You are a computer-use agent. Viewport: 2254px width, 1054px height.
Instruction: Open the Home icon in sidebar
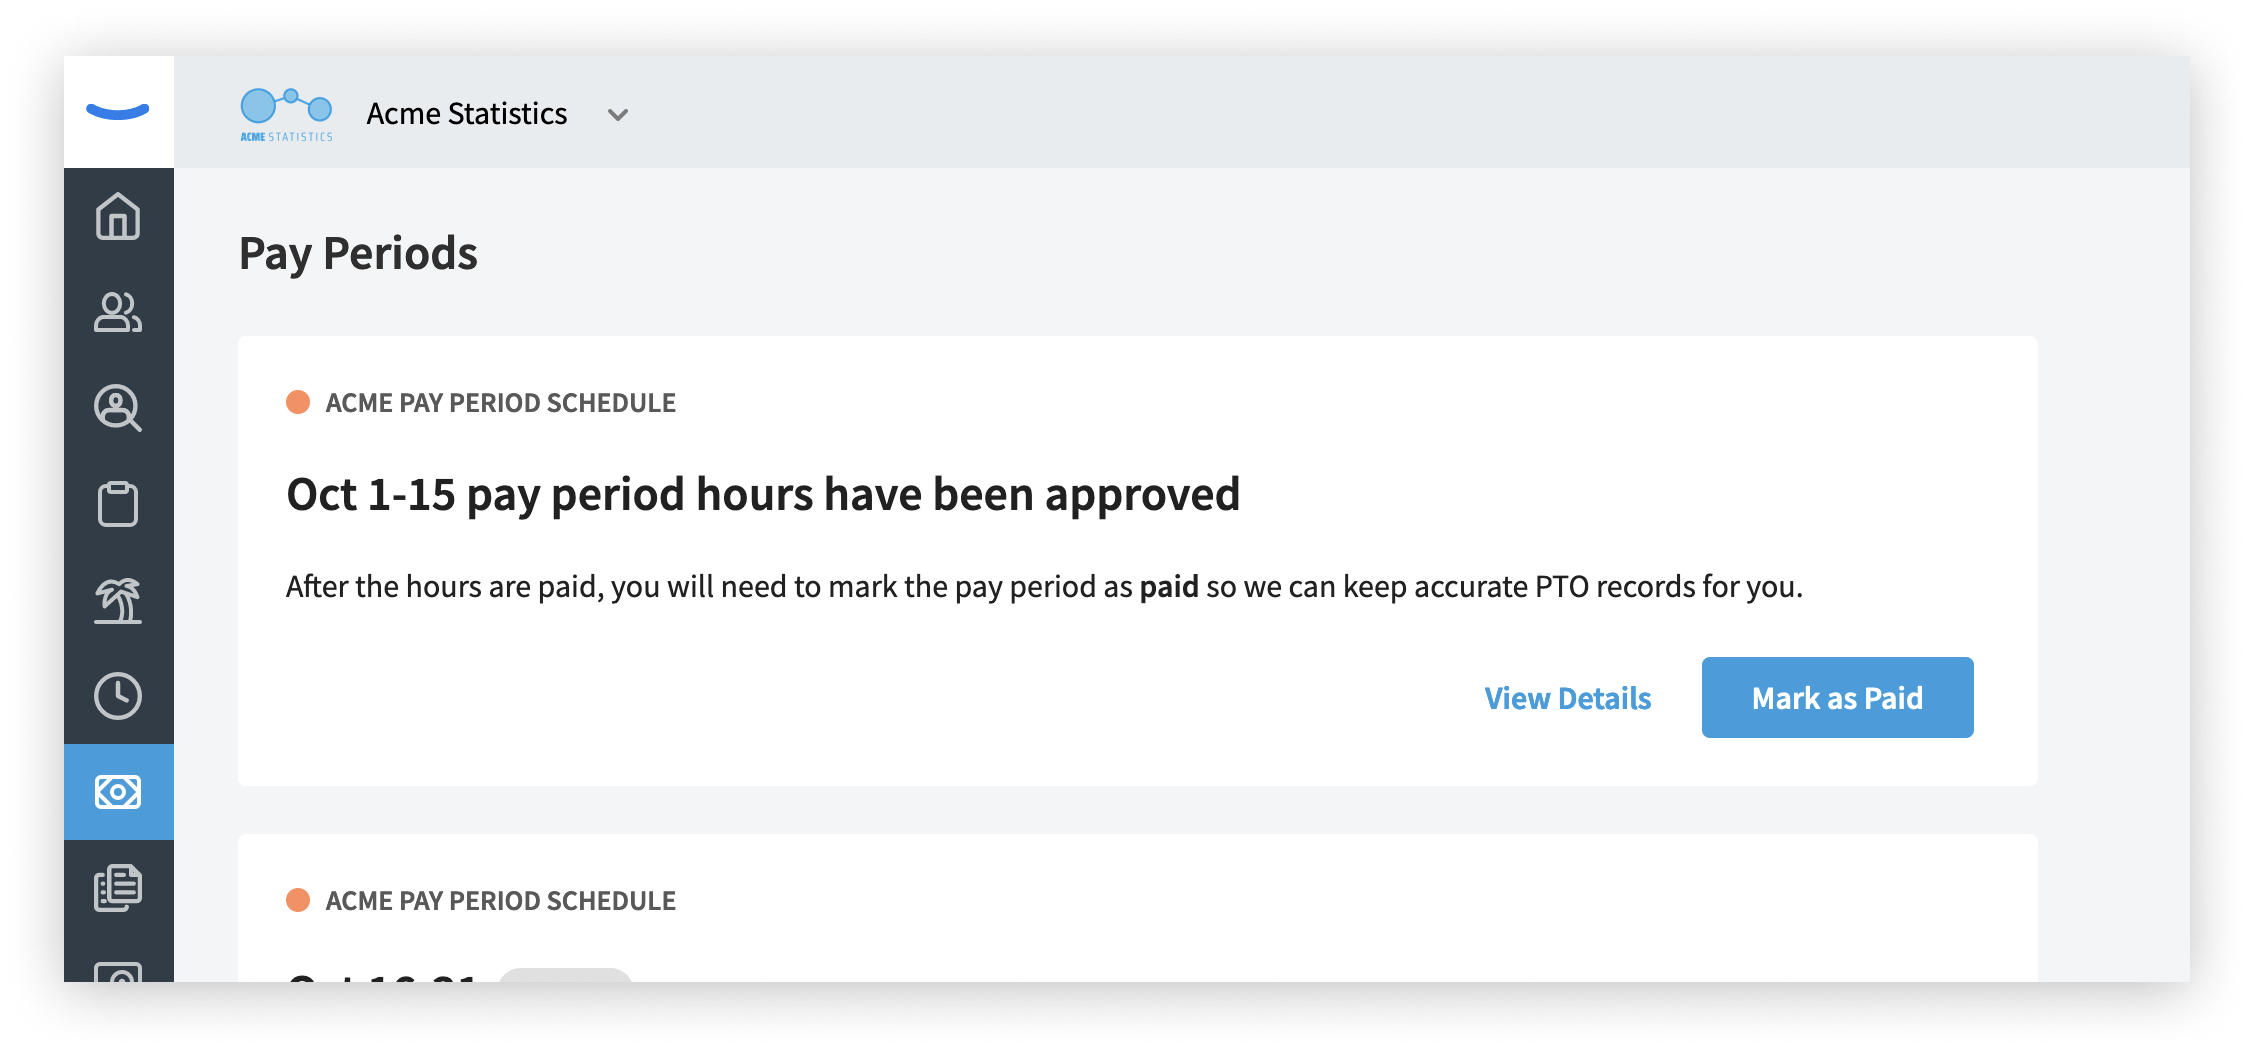click(x=118, y=216)
